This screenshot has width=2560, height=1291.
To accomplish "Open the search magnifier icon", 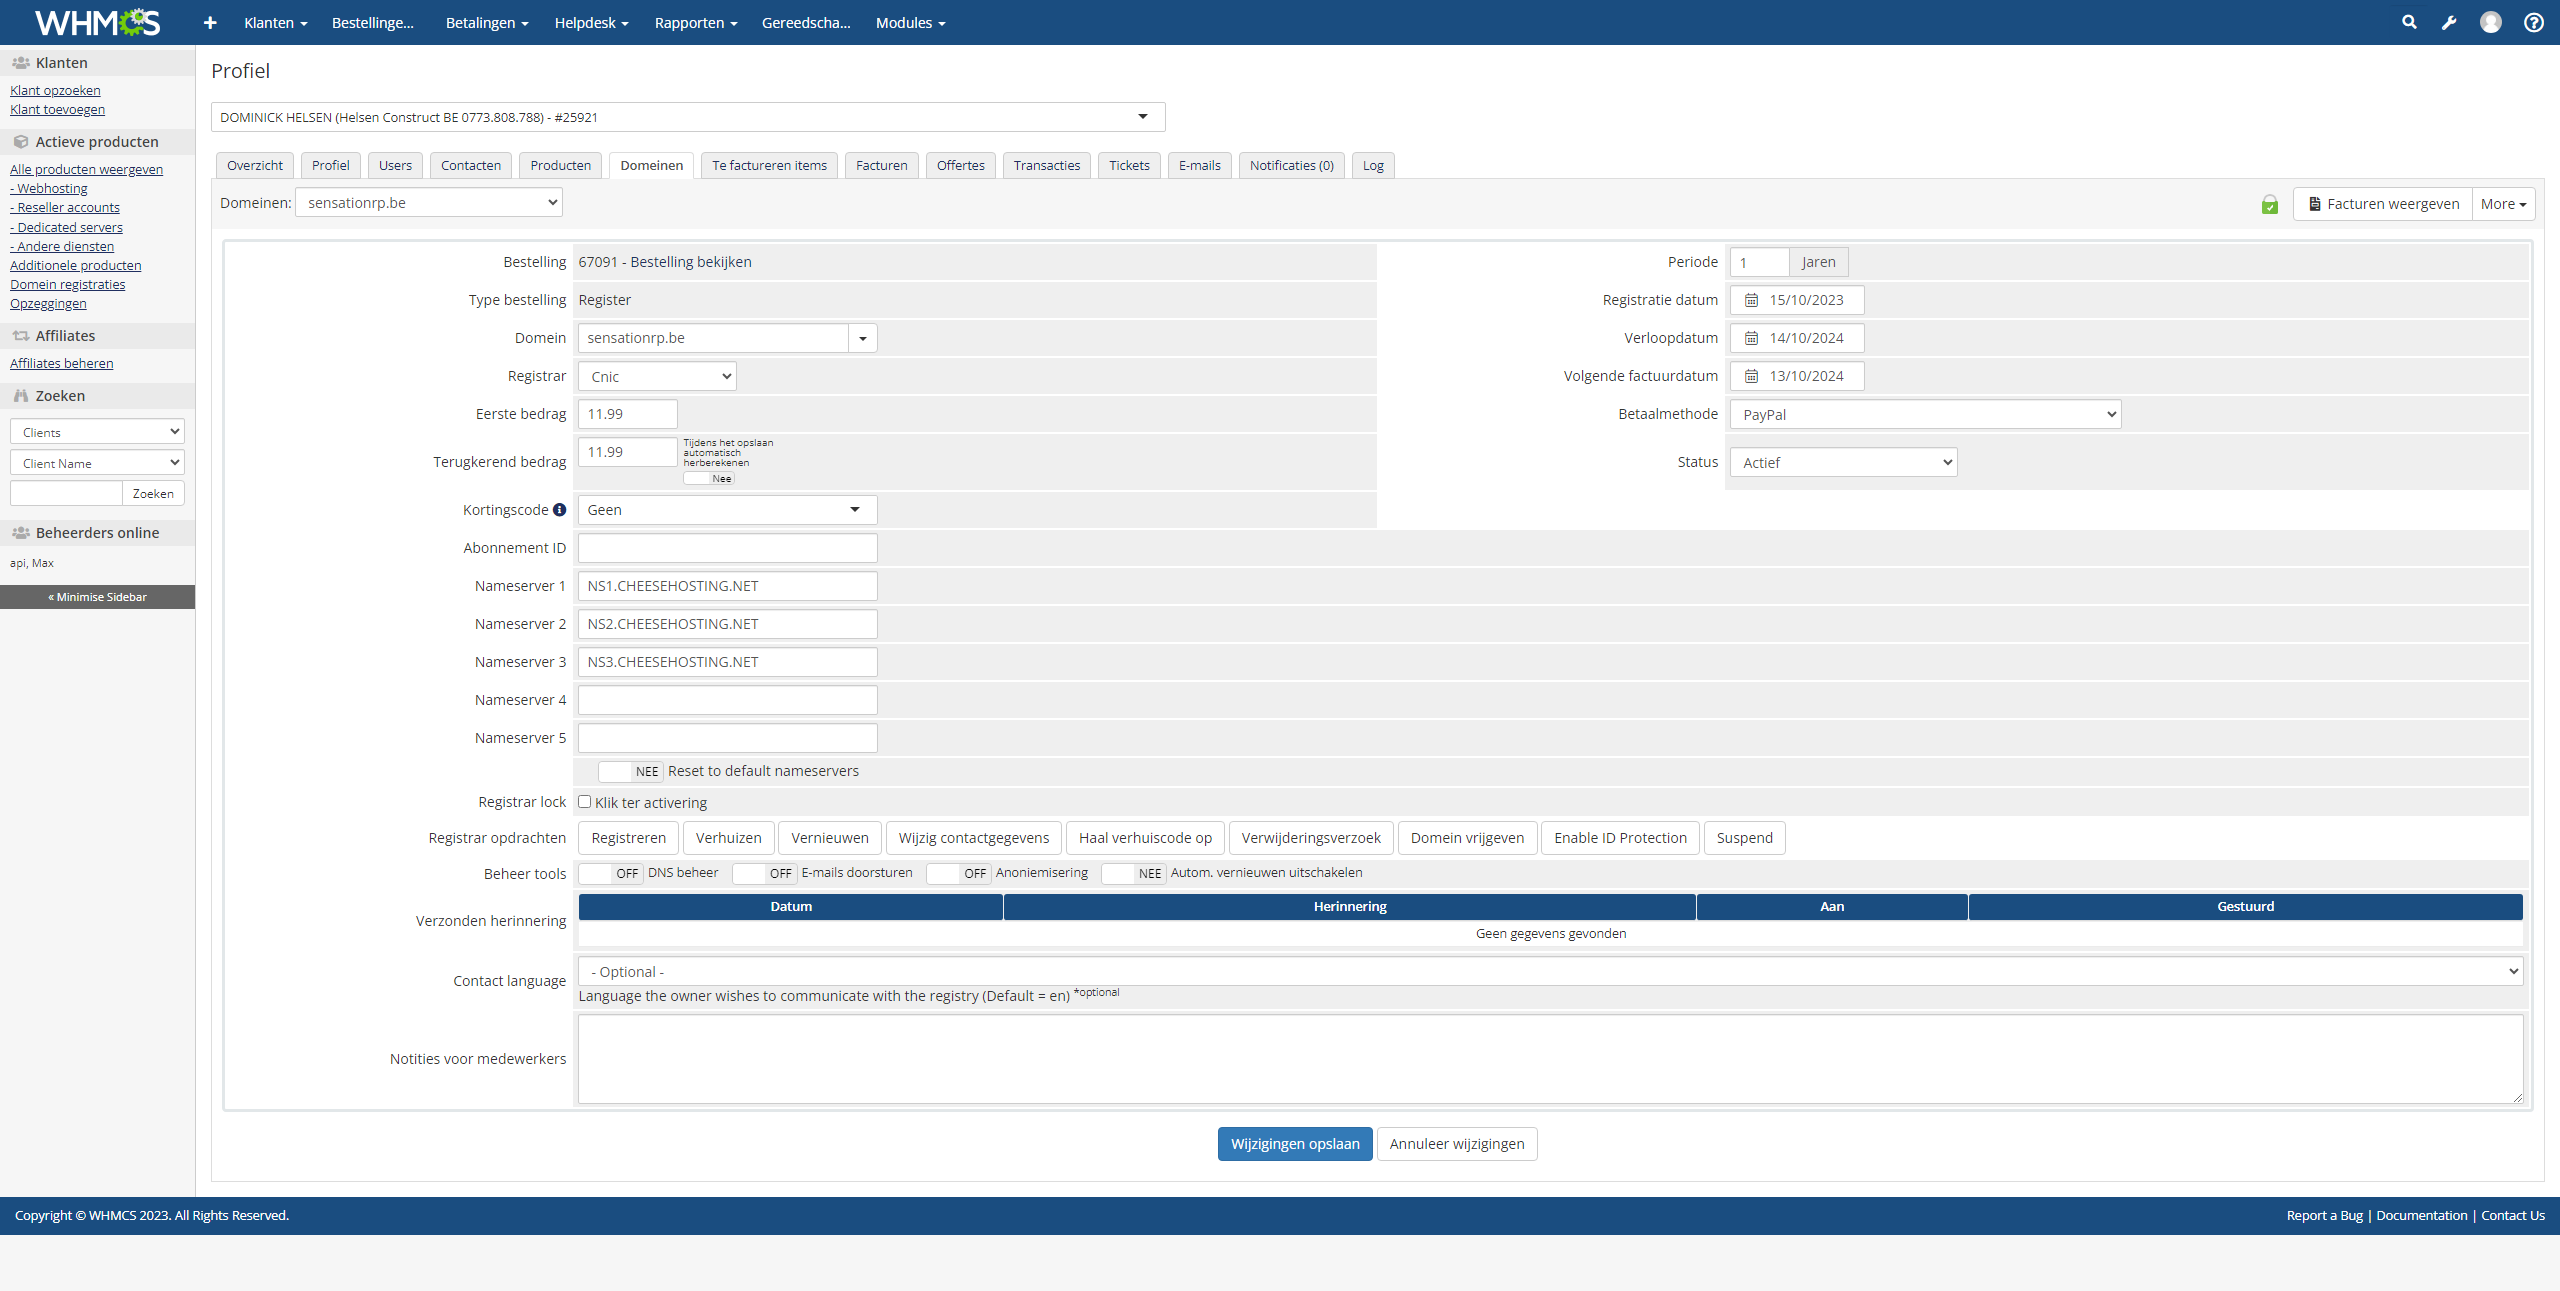I will [x=2409, y=22].
